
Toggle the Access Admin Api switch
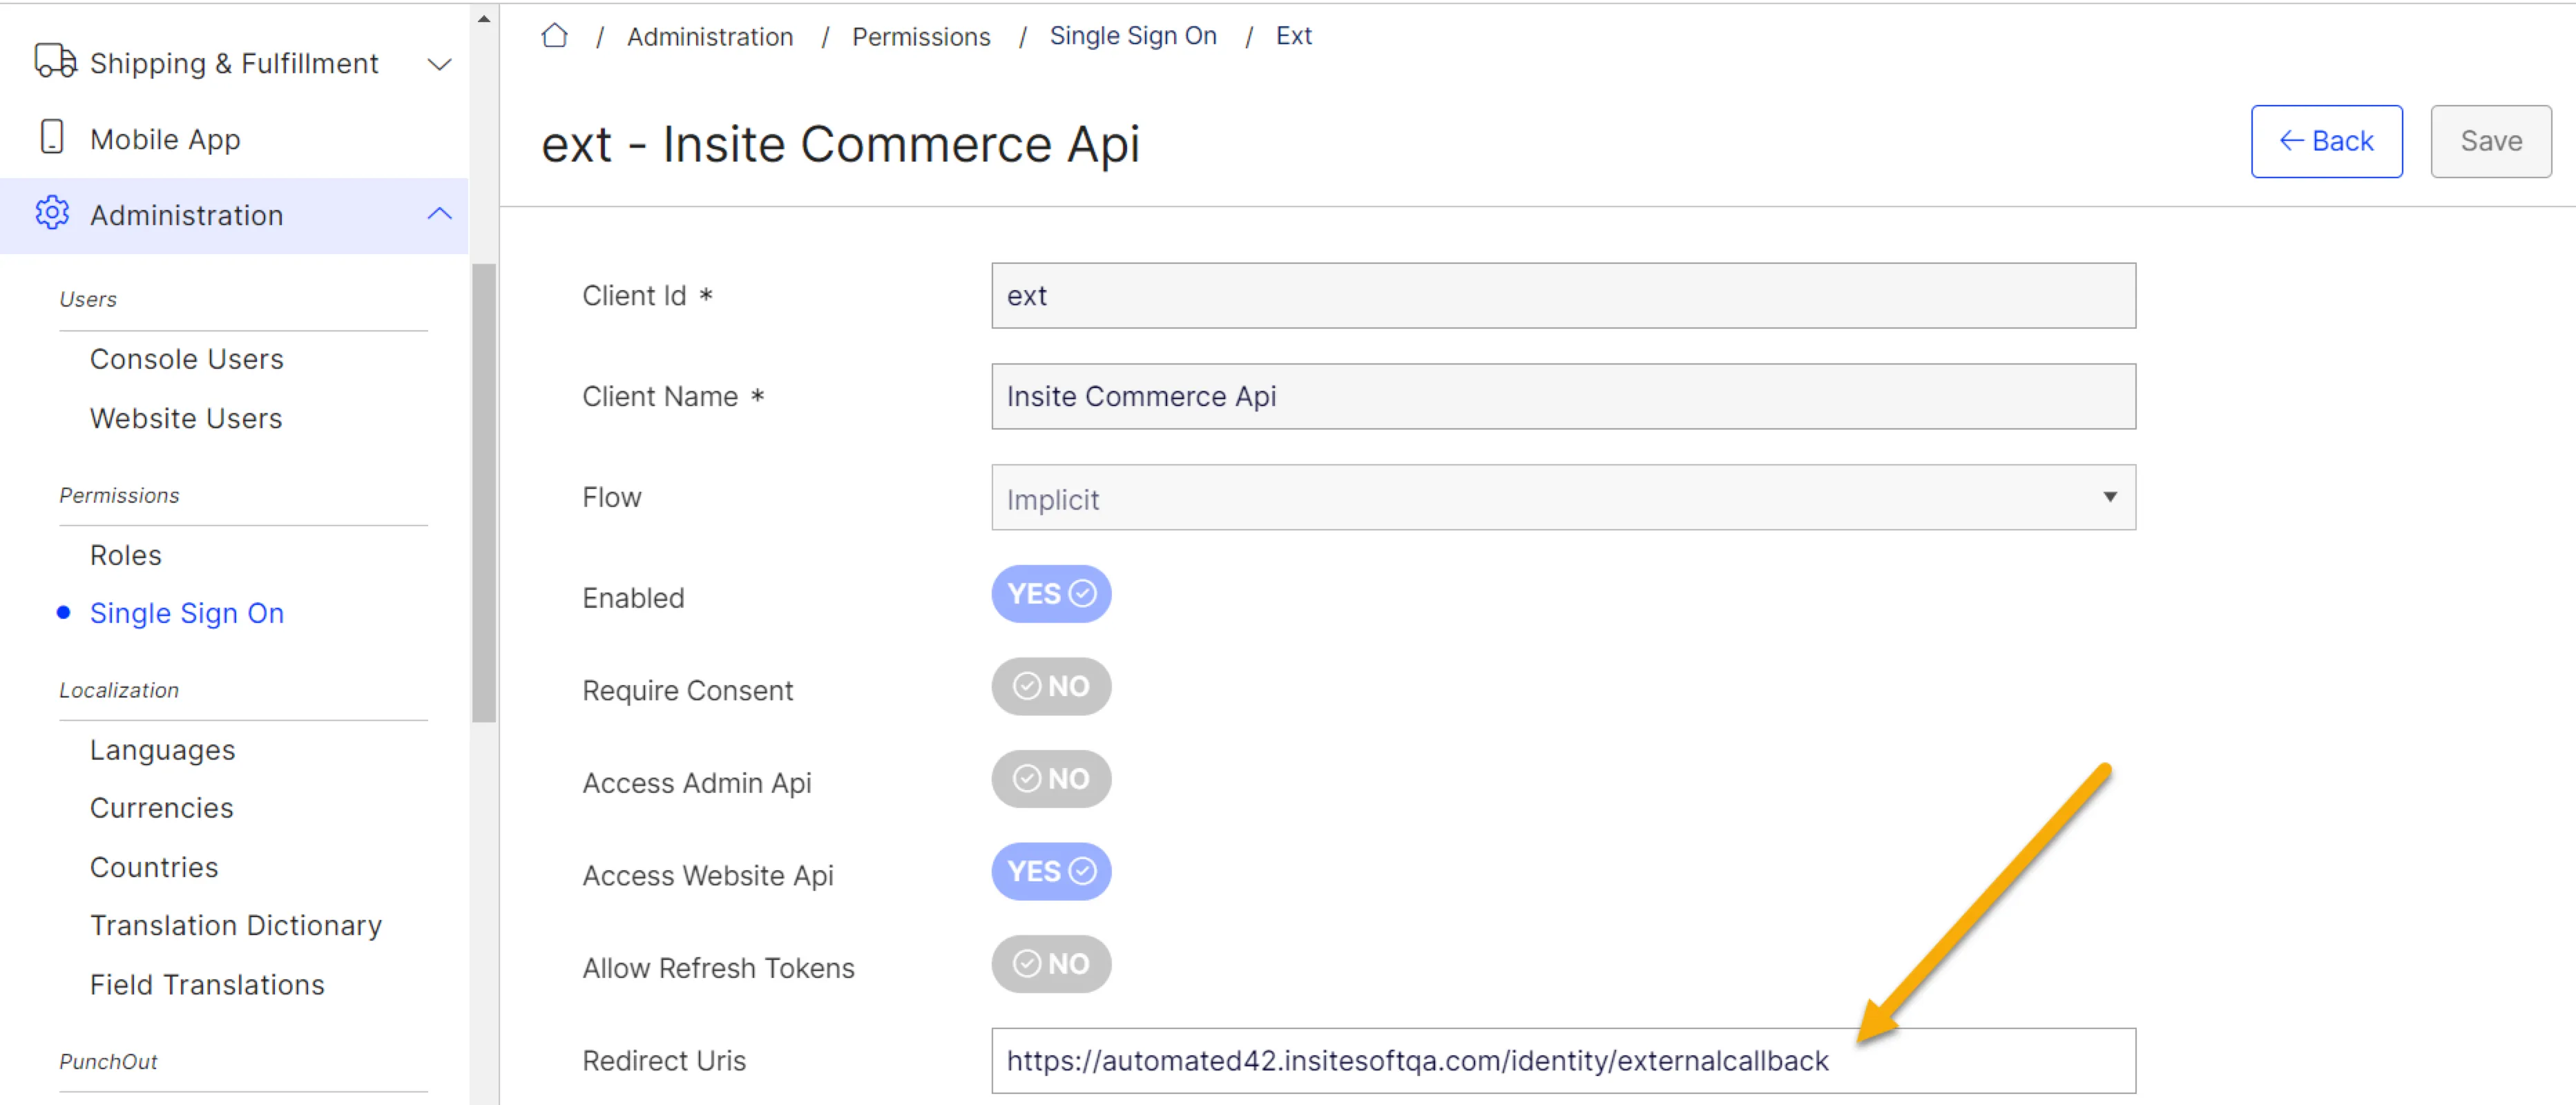click(x=1051, y=779)
